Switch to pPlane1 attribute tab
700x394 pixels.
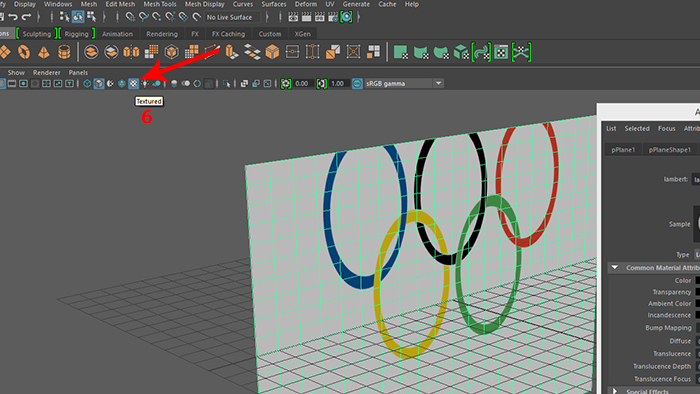point(623,150)
